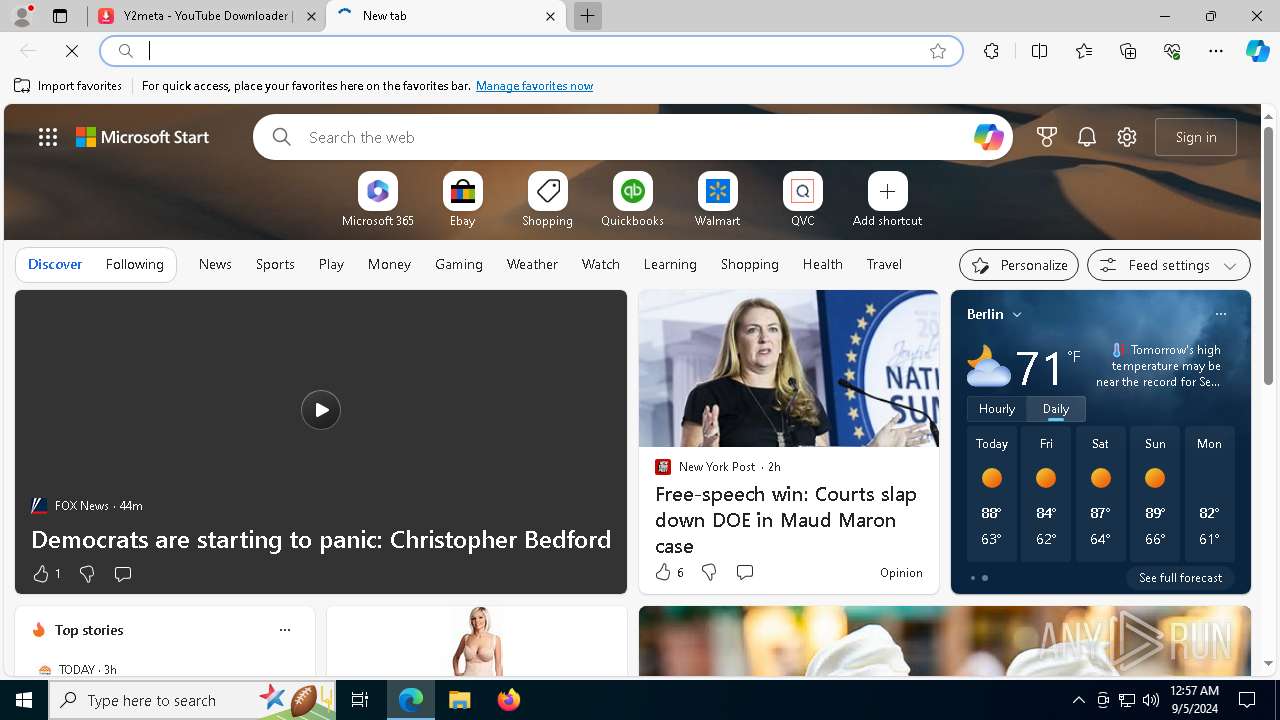The width and height of the screenshot is (1280, 720).
Task: Open browser Extensions icon
Action: coord(991,51)
